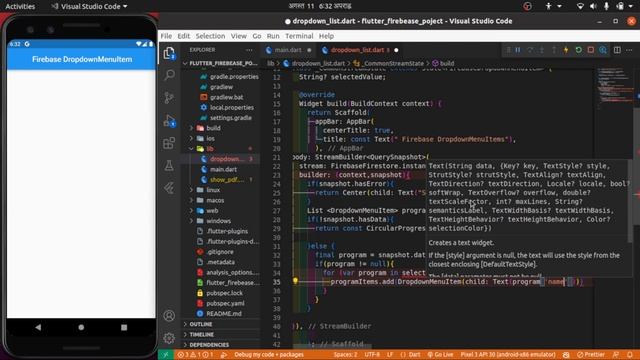Tap emulator Home button
Screen dimensions: 640x360
[x=81, y=327]
